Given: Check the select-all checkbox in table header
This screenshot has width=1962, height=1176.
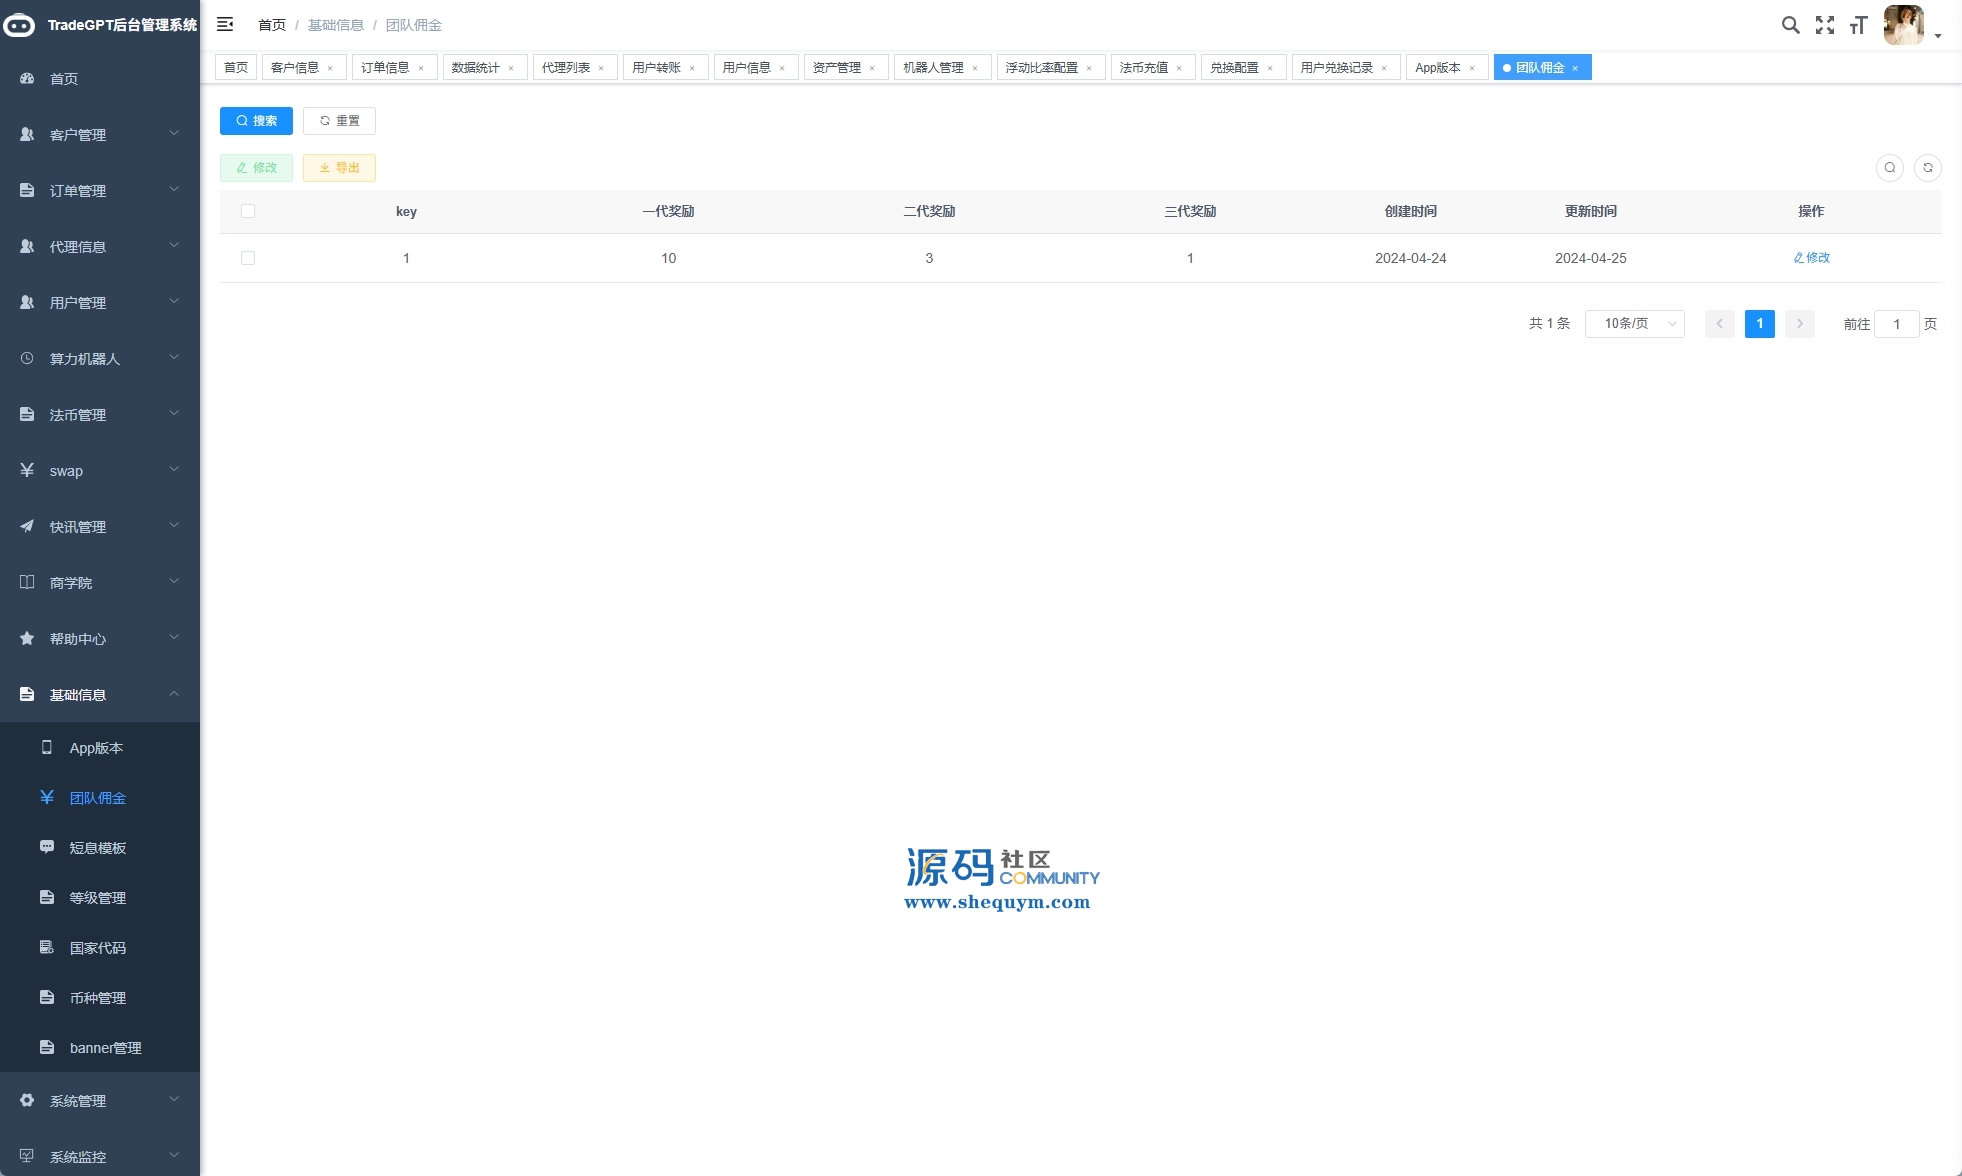Looking at the screenshot, I should click(x=248, y=211).
